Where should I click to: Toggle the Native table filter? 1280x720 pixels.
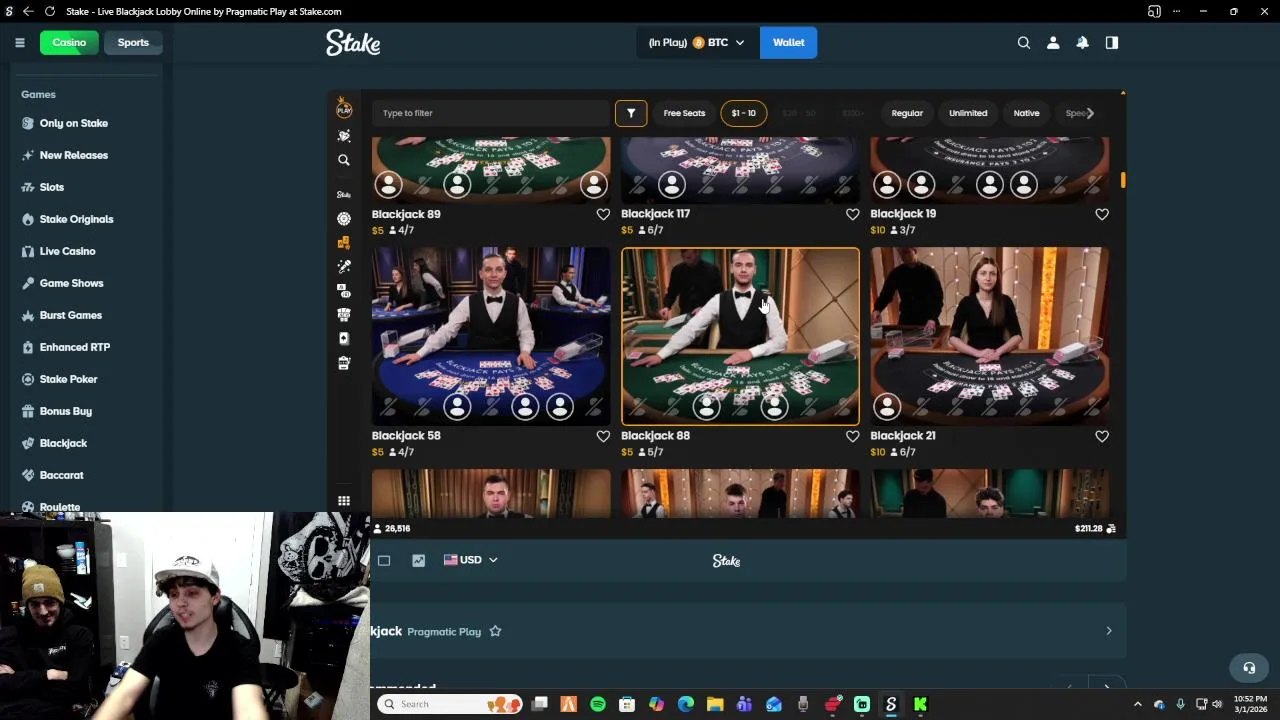pyautogui.click(x=1026, y=113)
